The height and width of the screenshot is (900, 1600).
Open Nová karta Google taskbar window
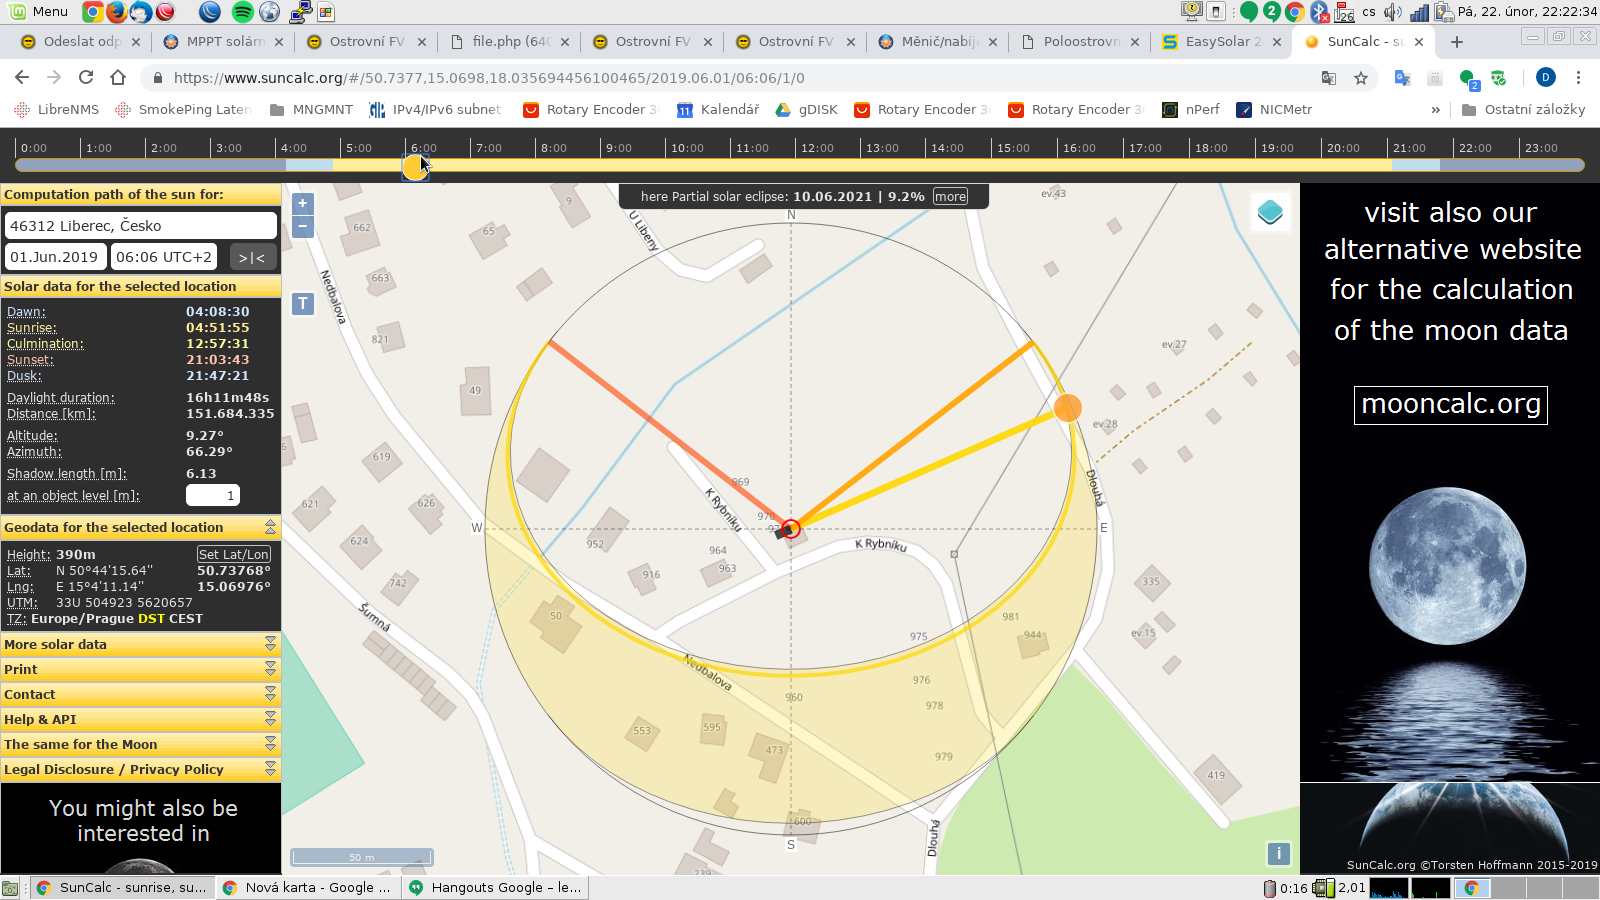(x=308, y=887)
